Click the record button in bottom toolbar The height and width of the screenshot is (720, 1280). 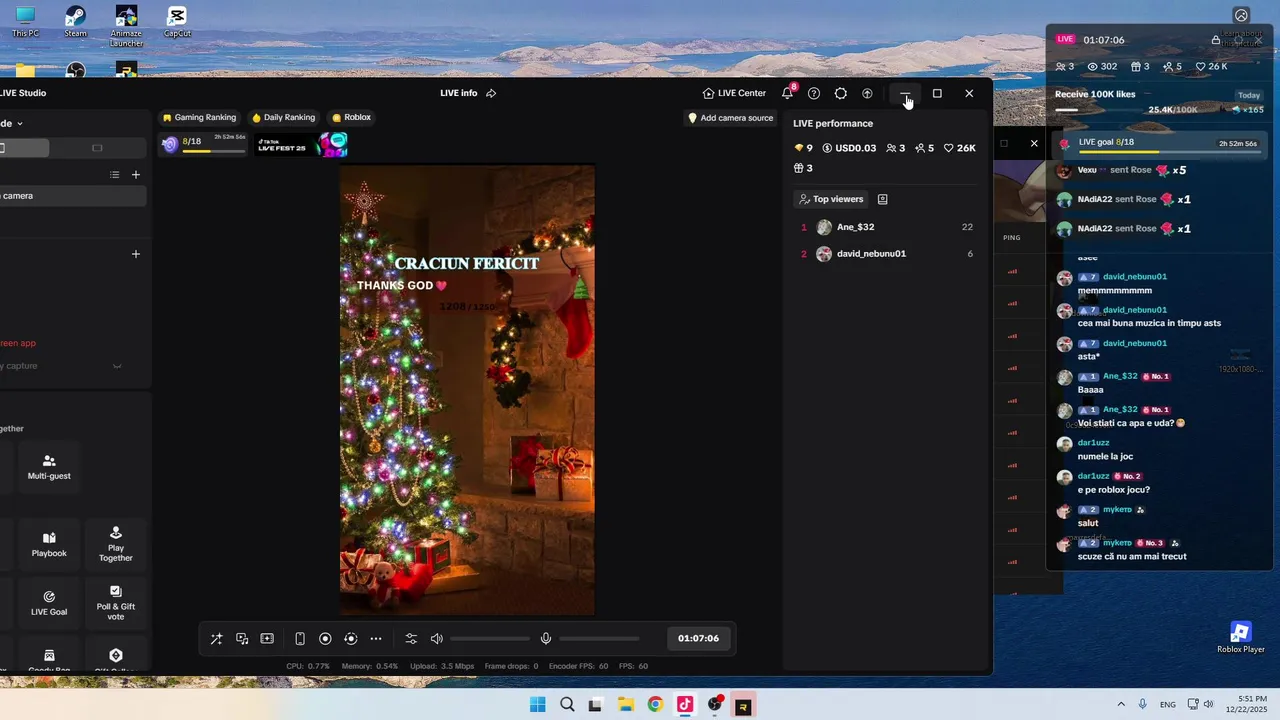coord(325,639)
